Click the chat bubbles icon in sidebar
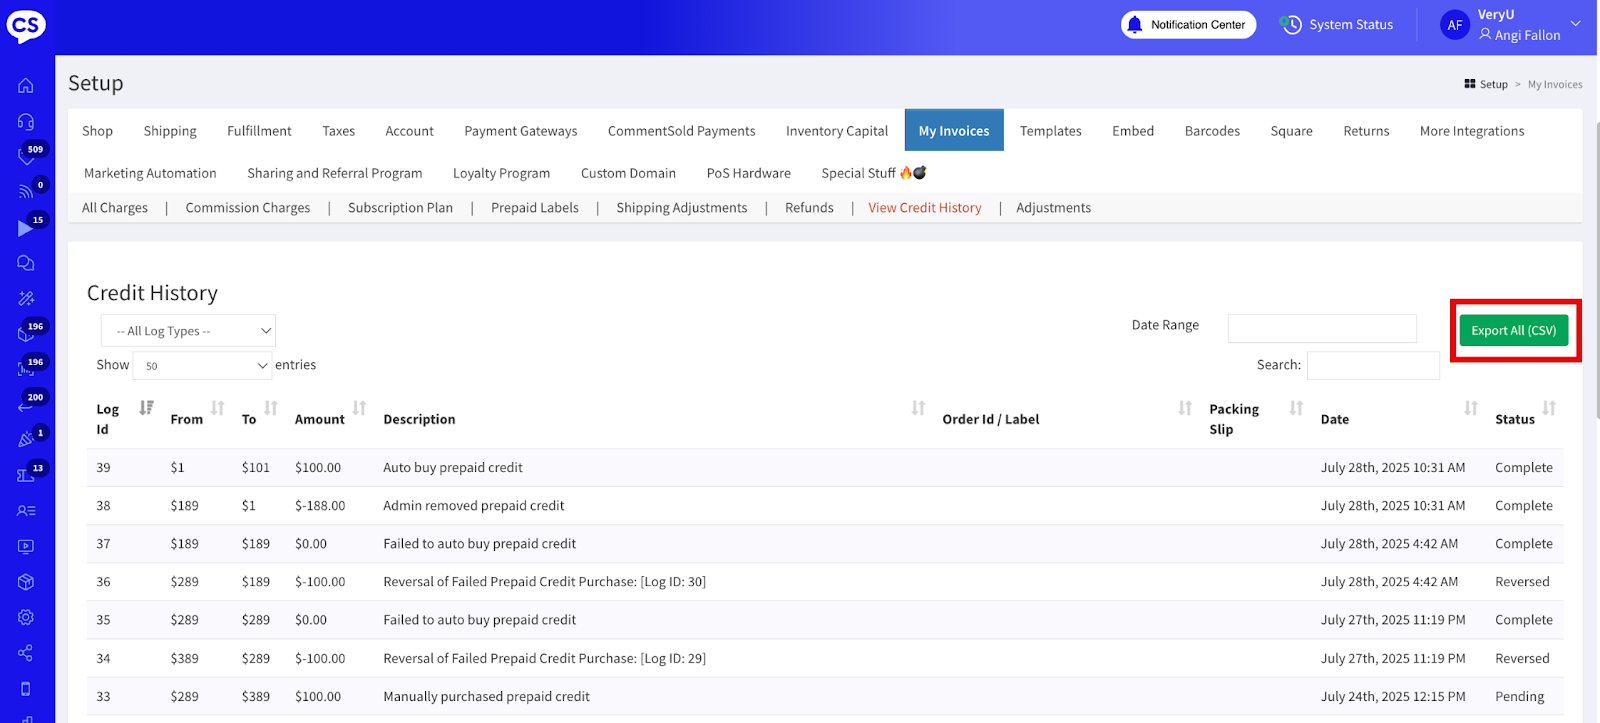This screenshot has width=1600, height=723. [x=26, y=263]
